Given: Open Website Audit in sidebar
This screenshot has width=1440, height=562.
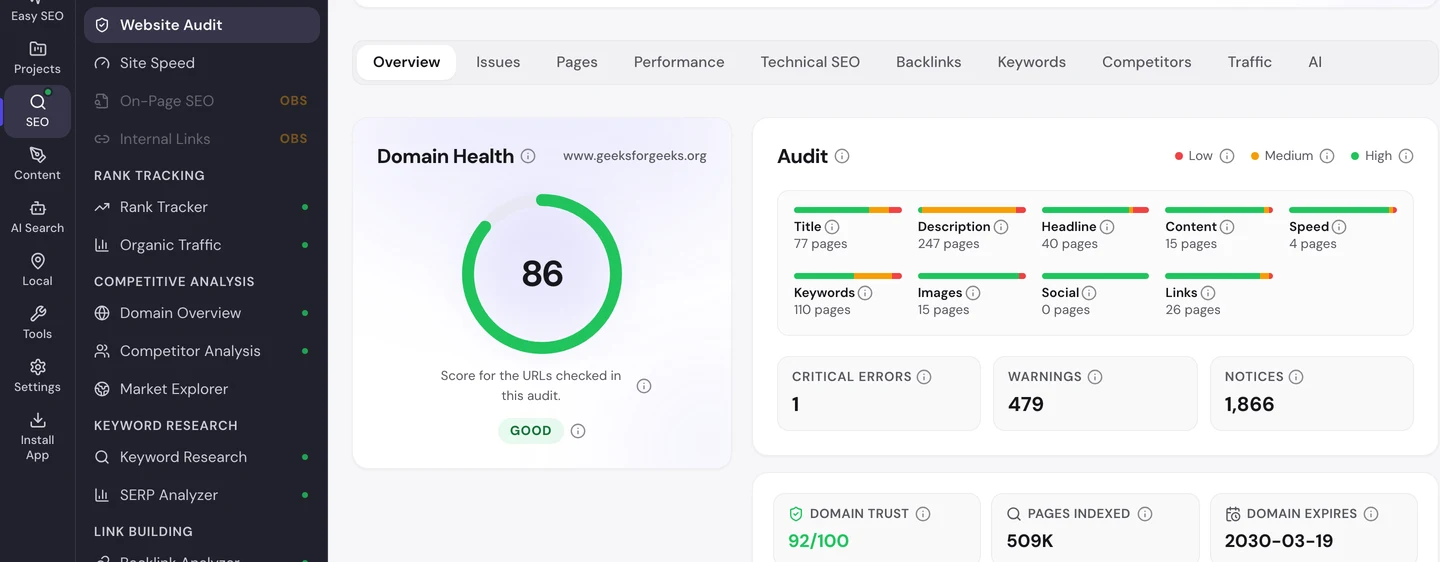Looking at the screenshot, I should pyautogui.click(x=202, y=25).
